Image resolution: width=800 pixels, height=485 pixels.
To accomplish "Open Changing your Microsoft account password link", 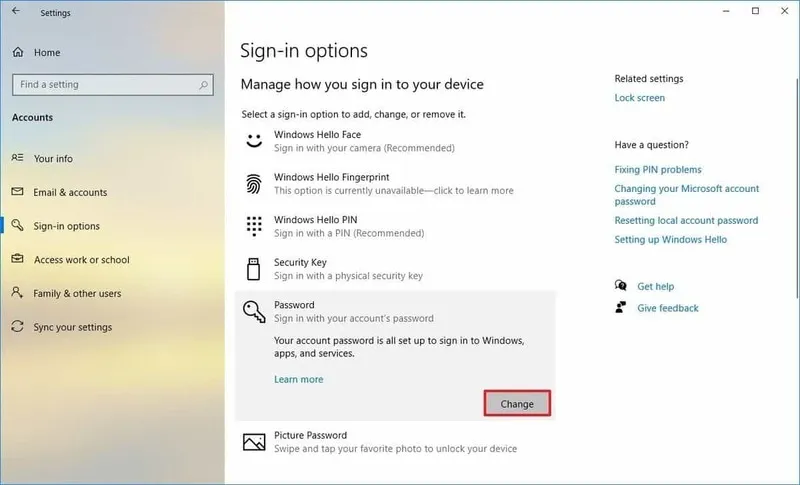I will pyautogui.click(x=687, y=195).
